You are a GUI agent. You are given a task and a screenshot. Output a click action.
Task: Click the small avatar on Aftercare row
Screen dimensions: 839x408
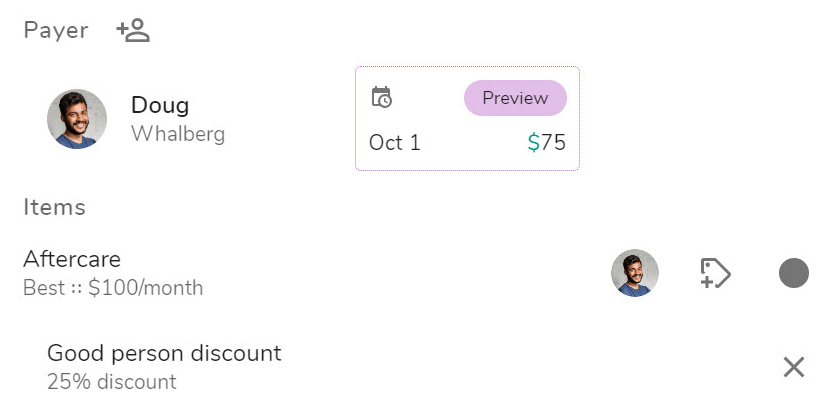[635, 273]
